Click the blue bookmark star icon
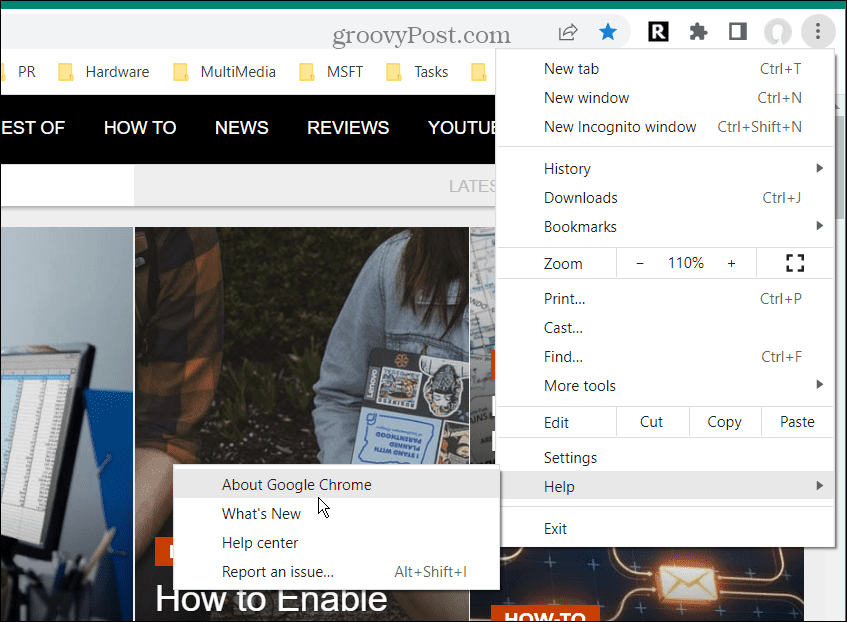The width and height of the screenshot is (847, 622). [x=608, y=32]
